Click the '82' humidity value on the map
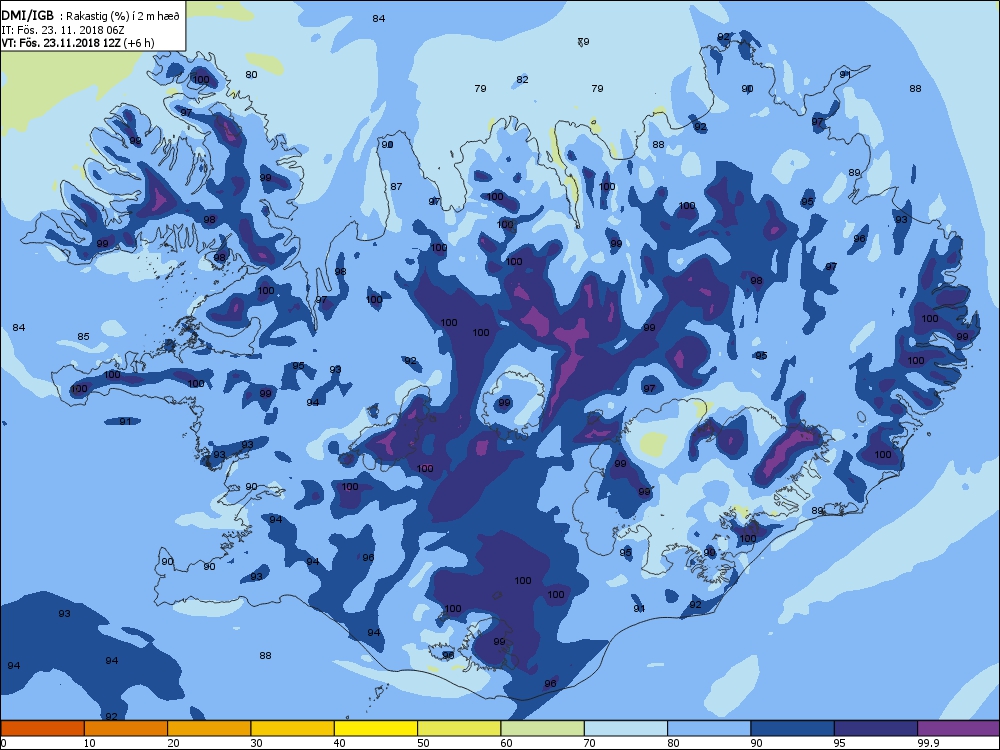The width and height of the screenshot is (1000, 750). 522,80
